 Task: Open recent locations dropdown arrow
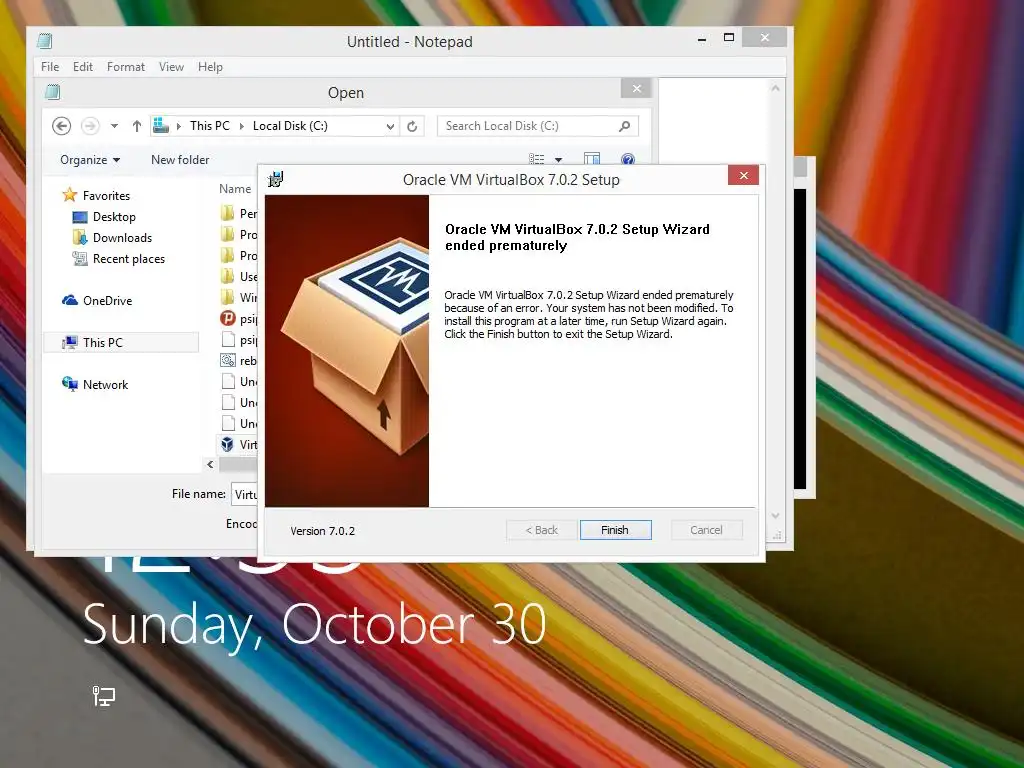pos(114,126)
